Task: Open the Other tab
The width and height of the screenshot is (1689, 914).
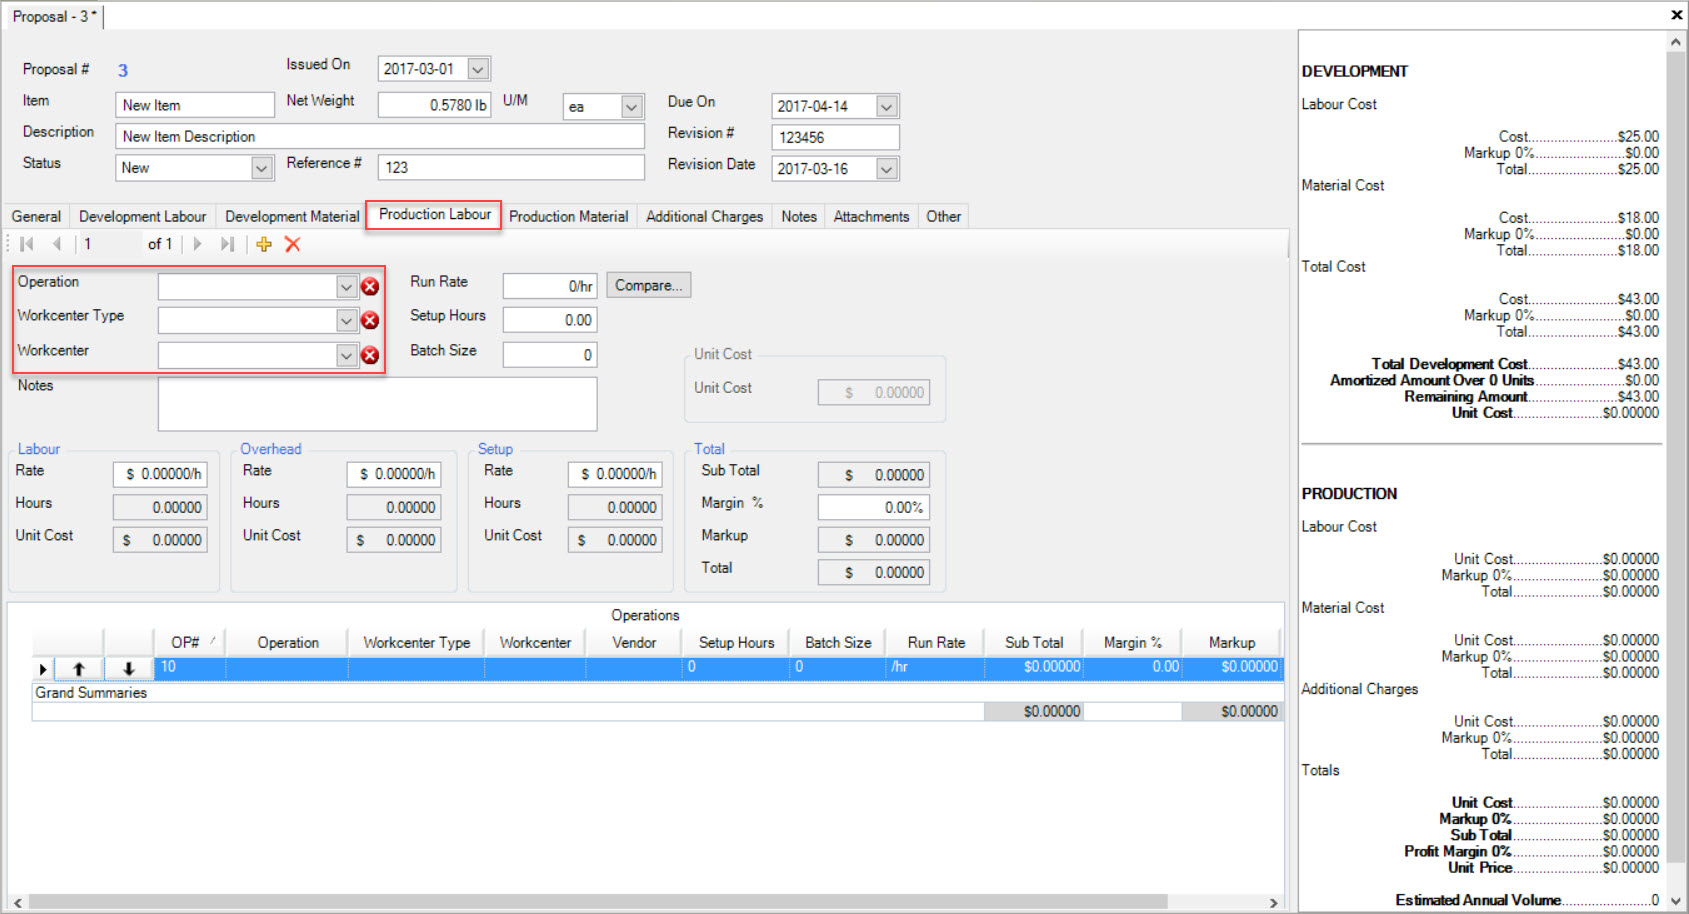Action: [x=943, y=216]
